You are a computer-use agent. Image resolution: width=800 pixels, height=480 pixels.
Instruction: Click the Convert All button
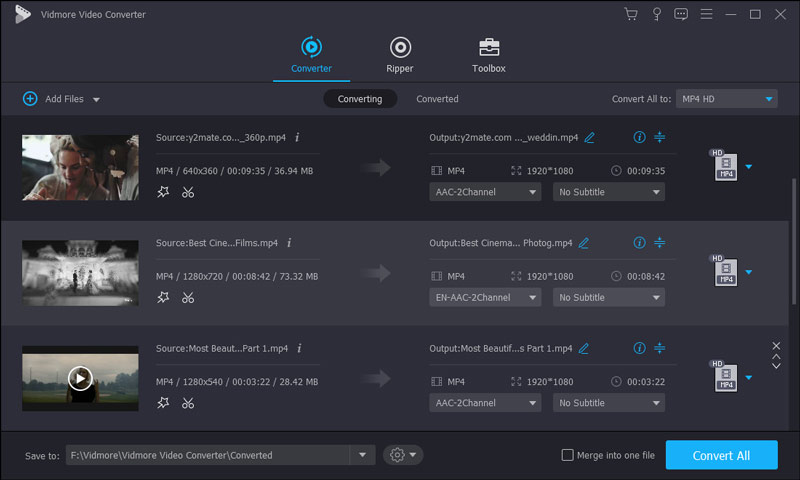point(721,455)
